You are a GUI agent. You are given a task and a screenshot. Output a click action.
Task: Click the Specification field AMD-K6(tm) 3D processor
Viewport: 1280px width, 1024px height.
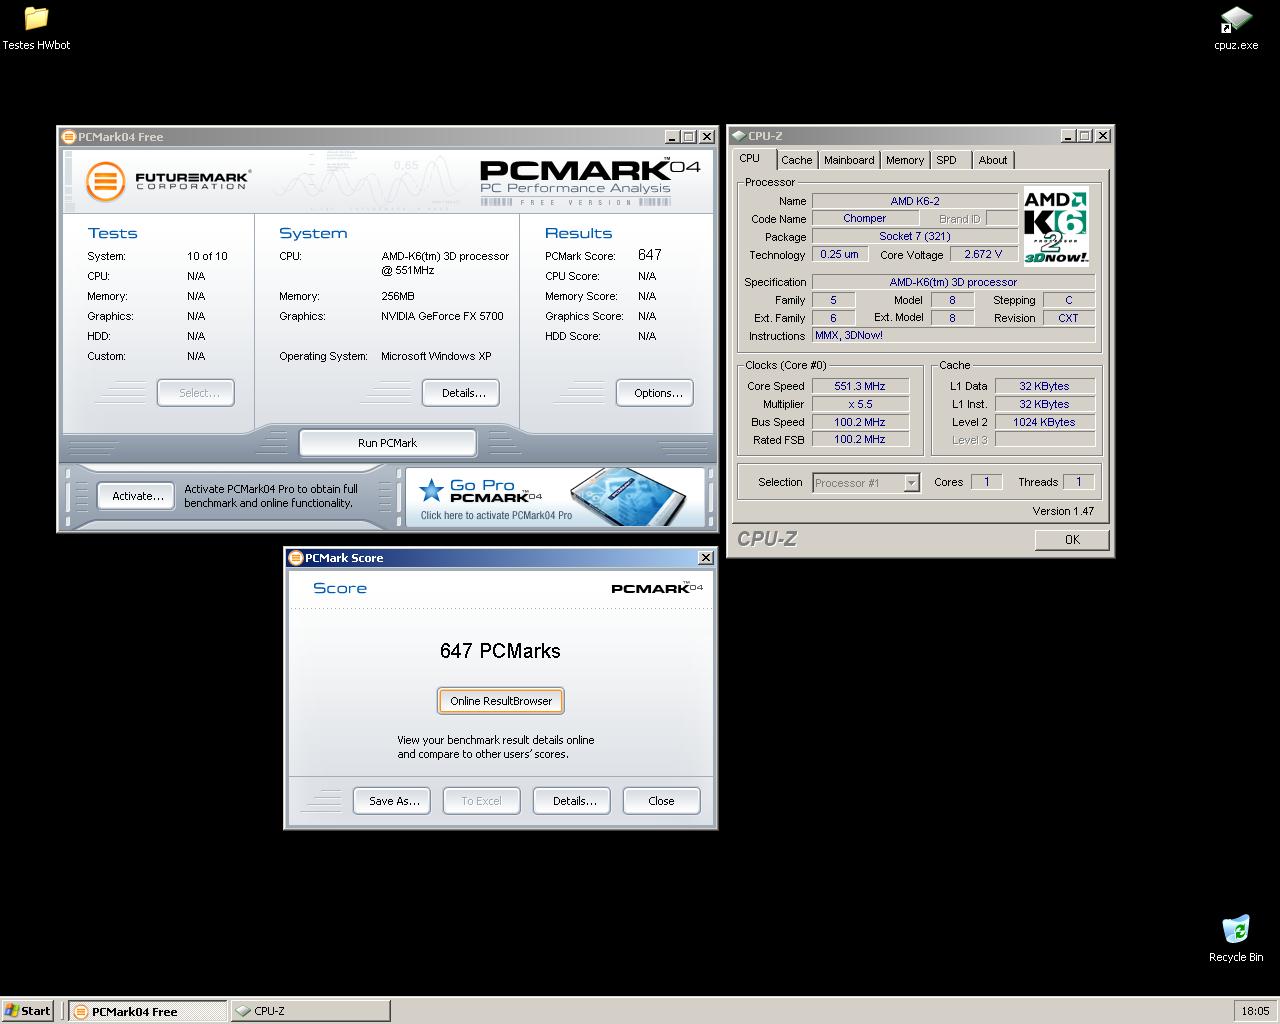click(953, 282)
